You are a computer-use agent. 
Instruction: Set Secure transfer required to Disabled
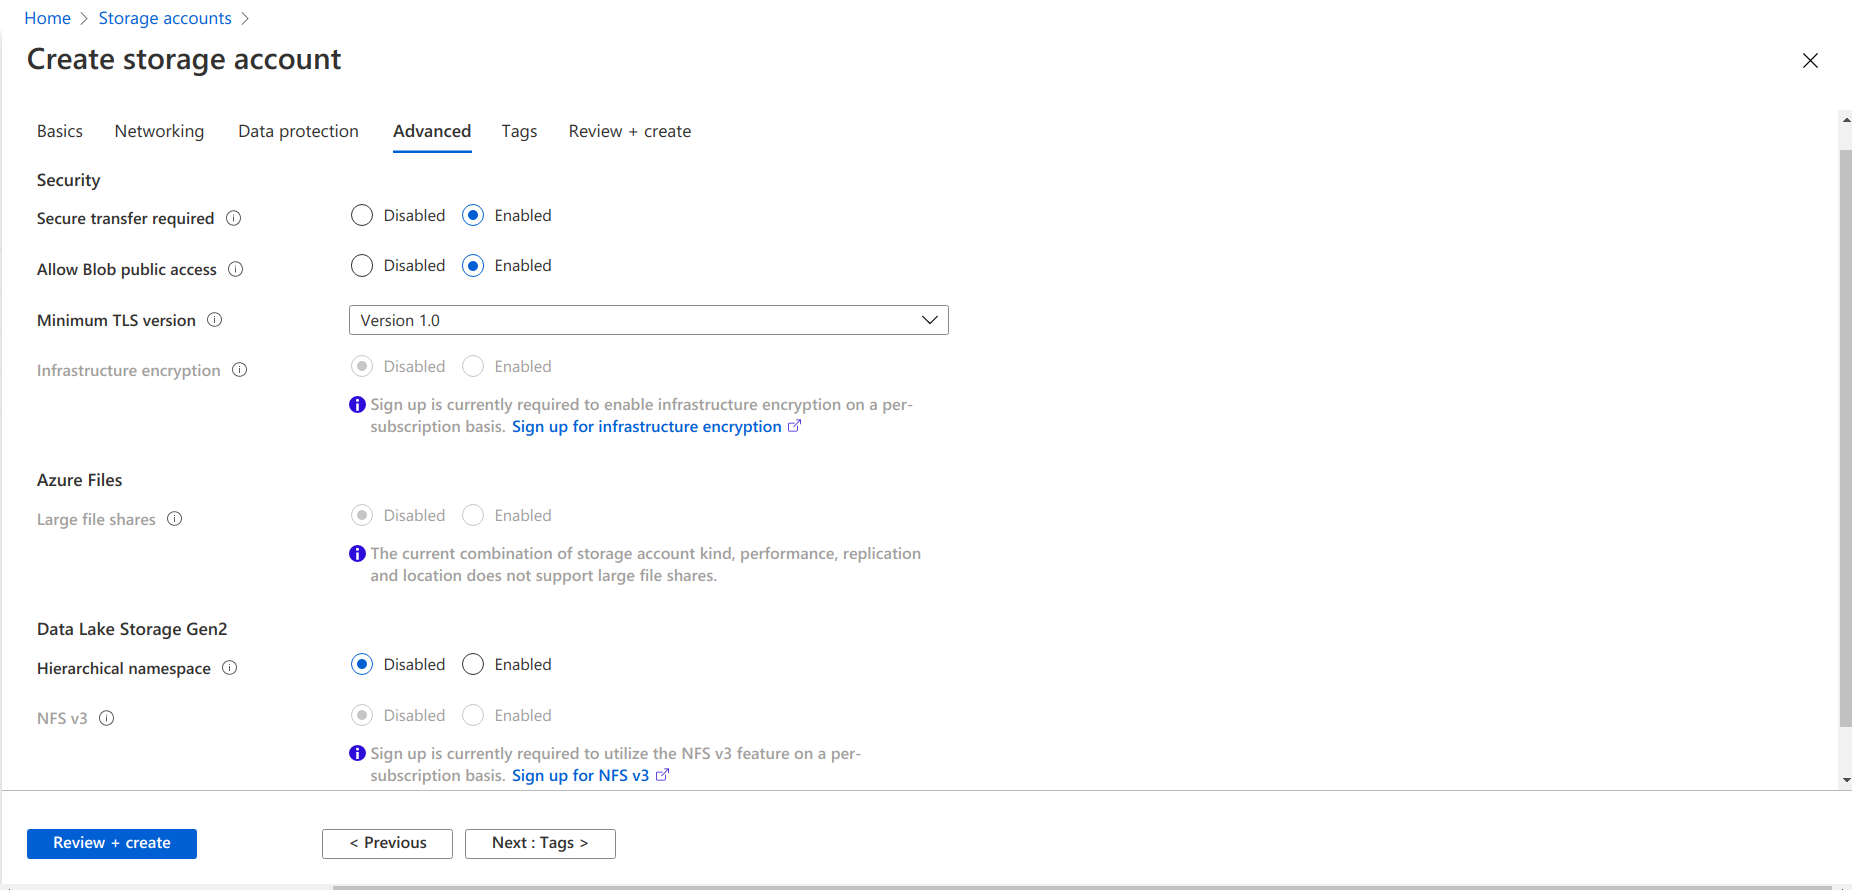(x=362, y=216)
